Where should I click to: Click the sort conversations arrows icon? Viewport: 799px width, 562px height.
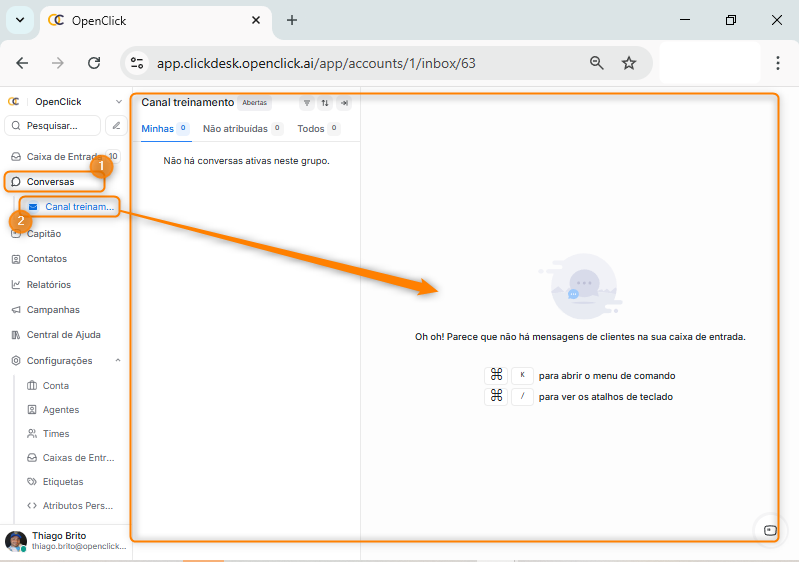[x=325, y=103]
